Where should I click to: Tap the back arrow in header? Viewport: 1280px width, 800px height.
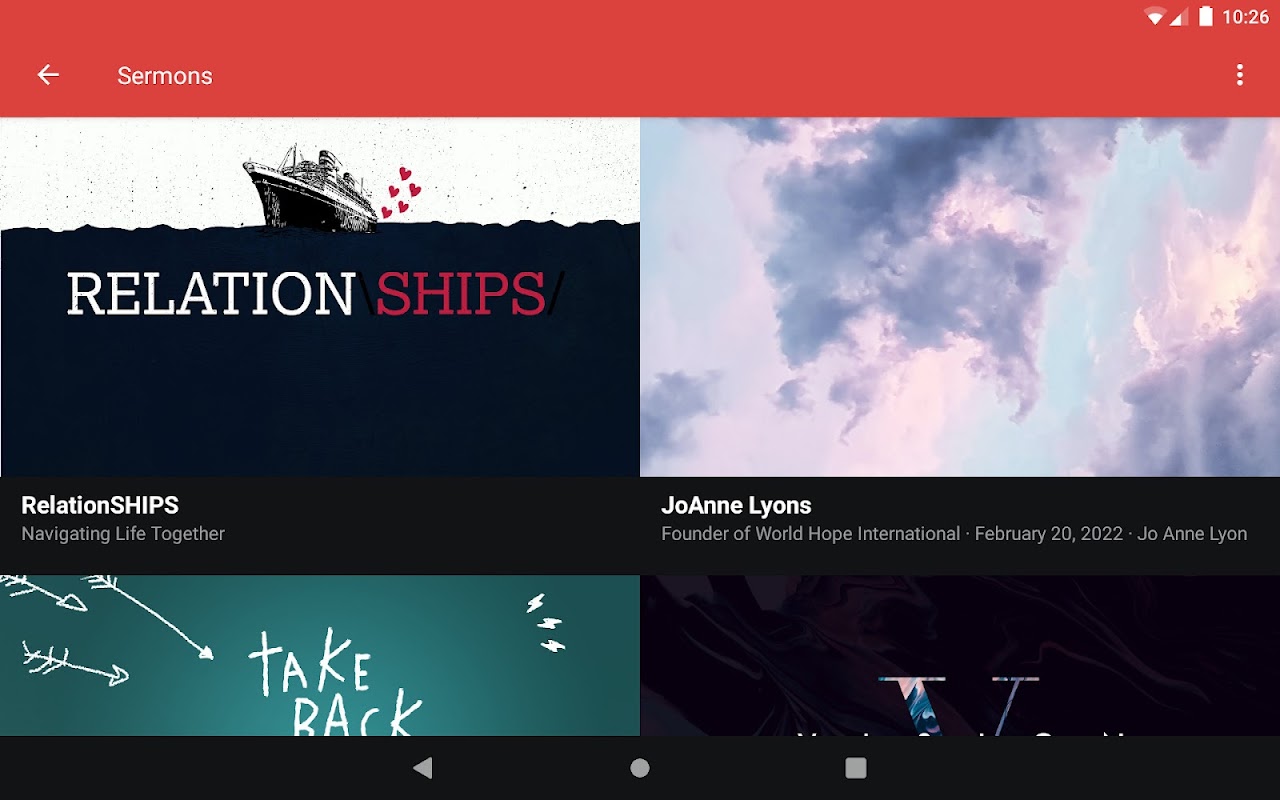click(48, 75)
